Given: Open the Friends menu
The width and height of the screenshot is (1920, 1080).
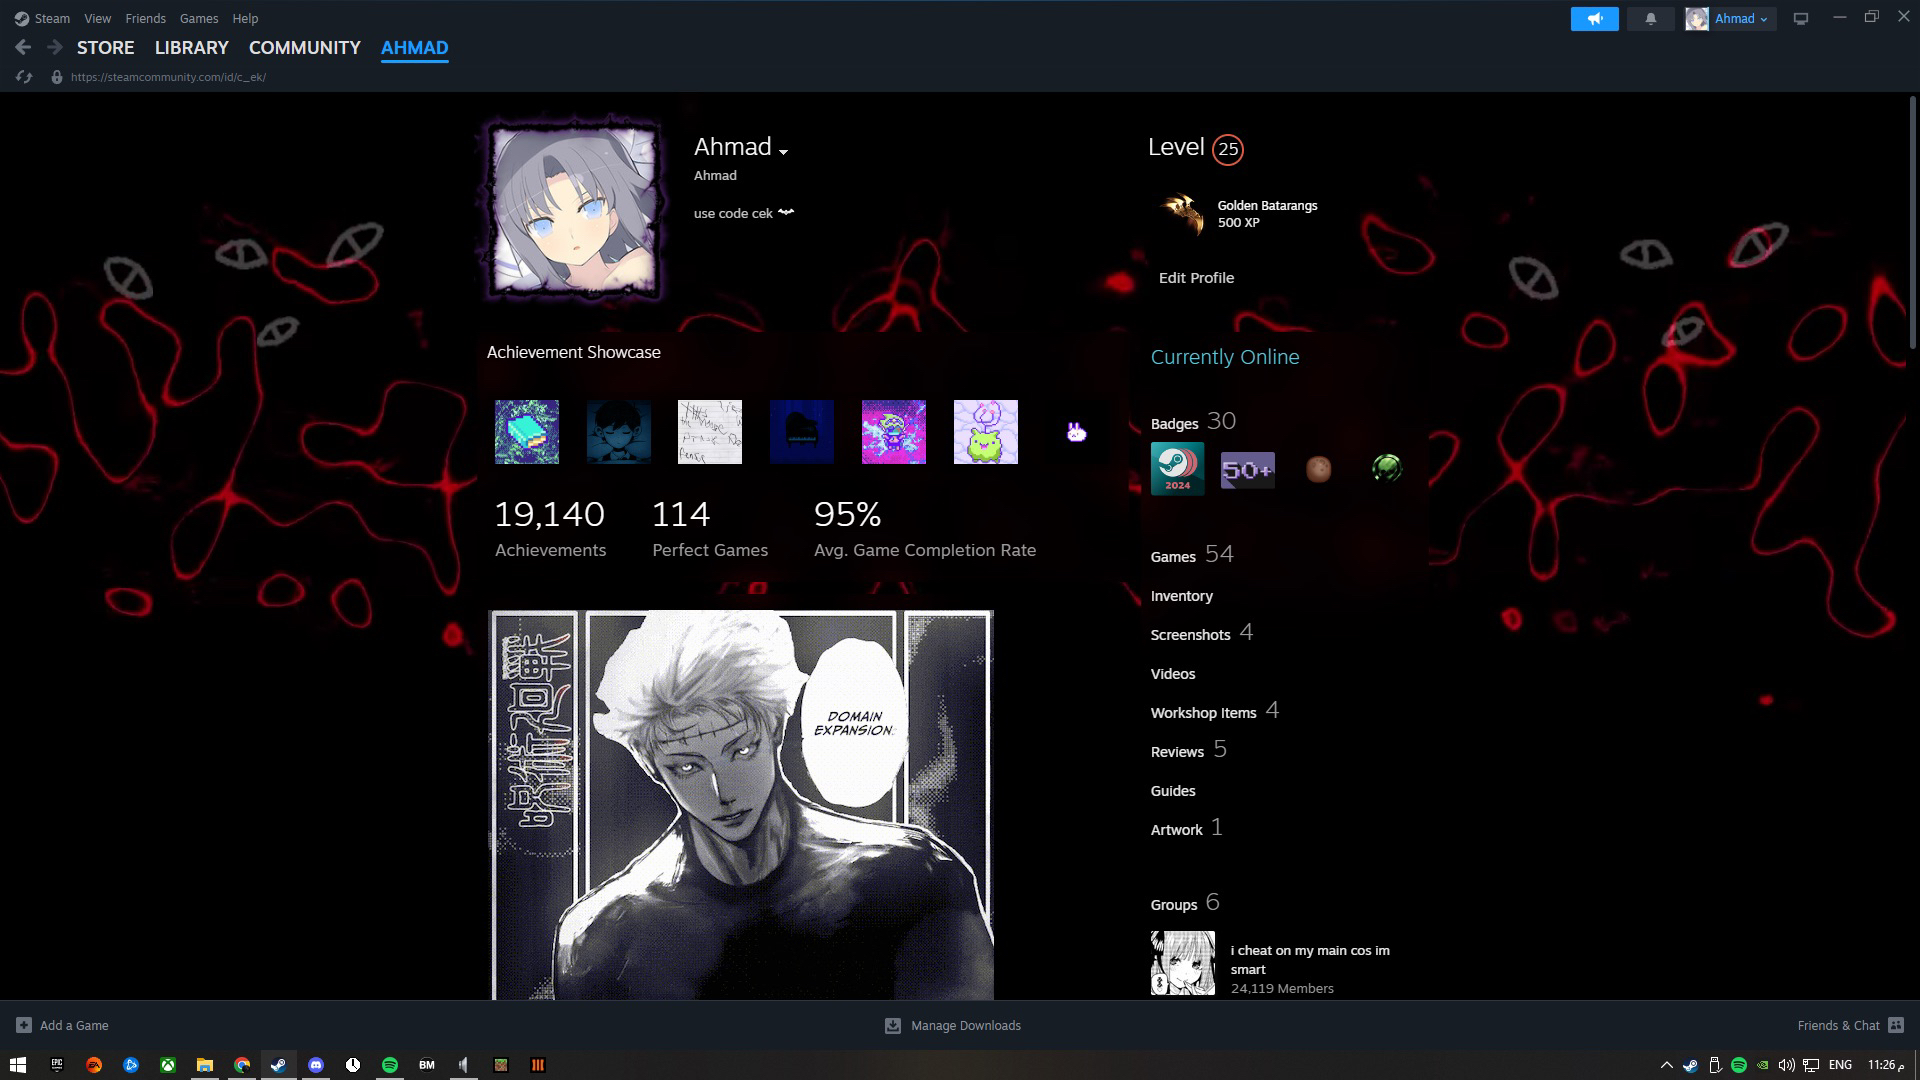Looking at the screenshot, I should coord(146,18).
